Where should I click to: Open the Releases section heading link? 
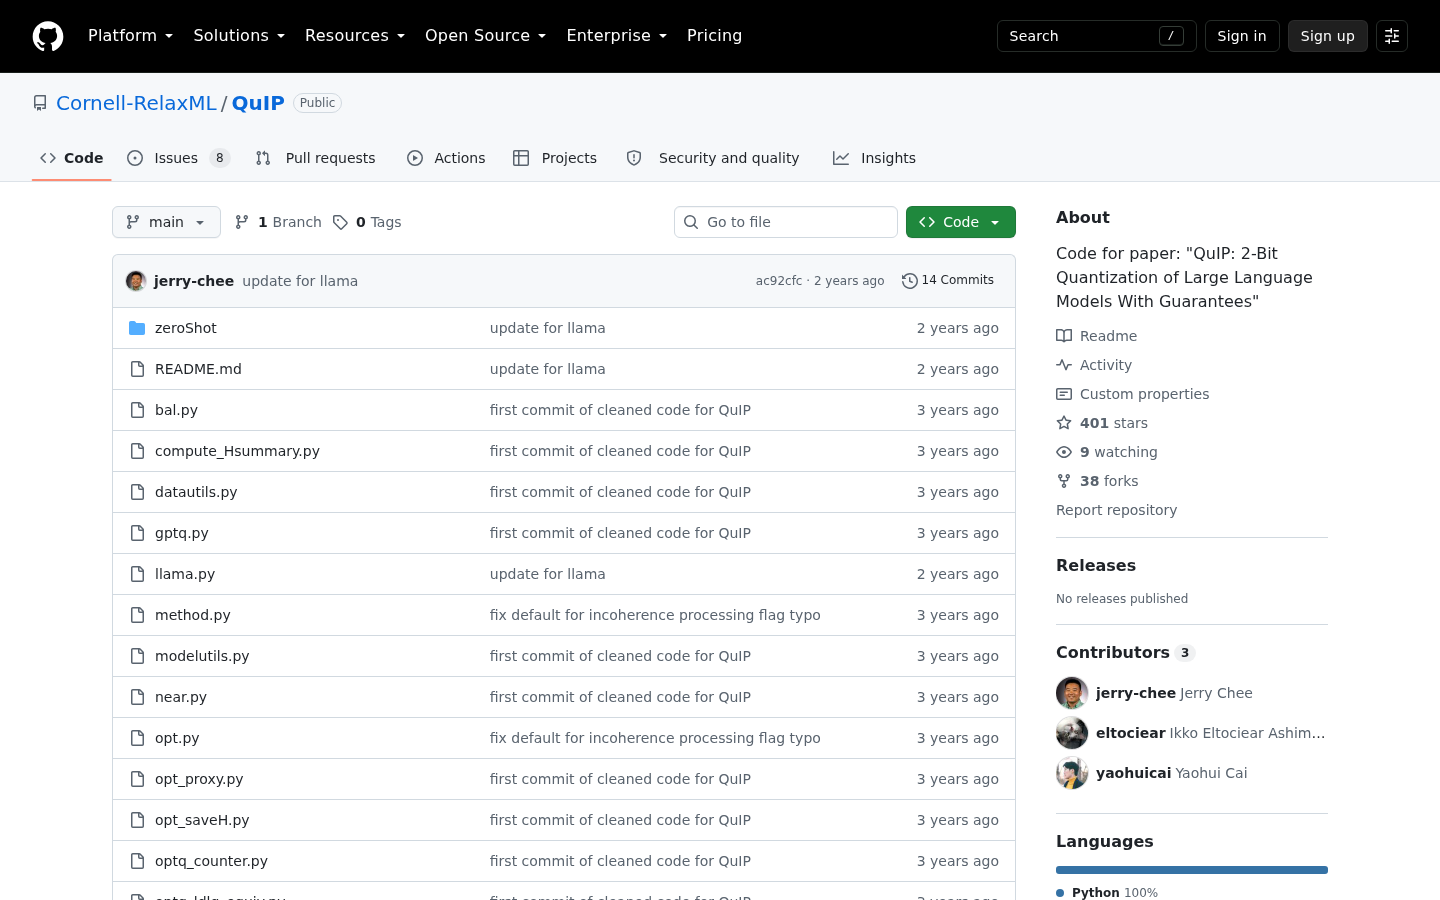pos(1096,565)
